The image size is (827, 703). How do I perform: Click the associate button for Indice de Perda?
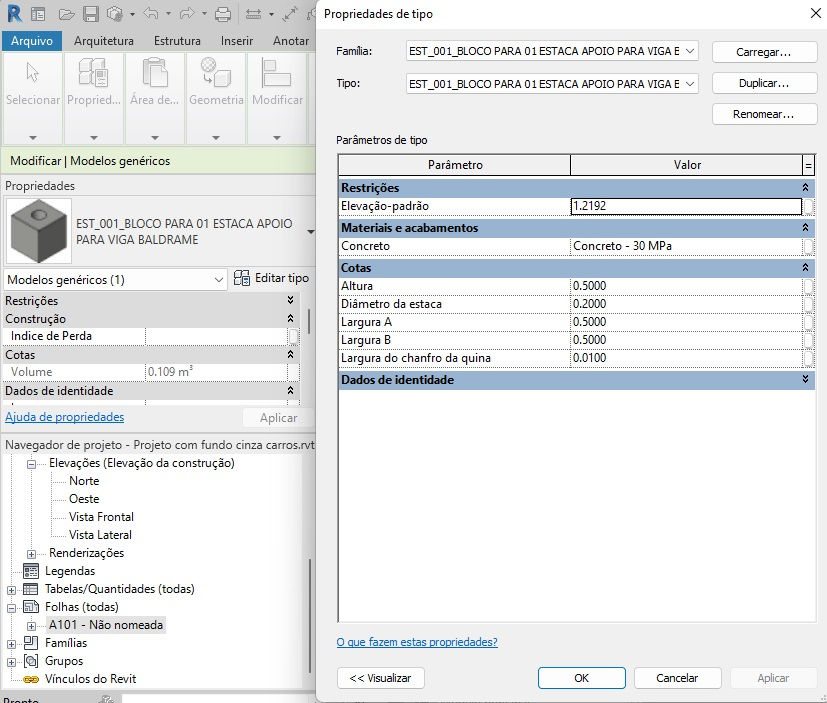coord(293,336)
